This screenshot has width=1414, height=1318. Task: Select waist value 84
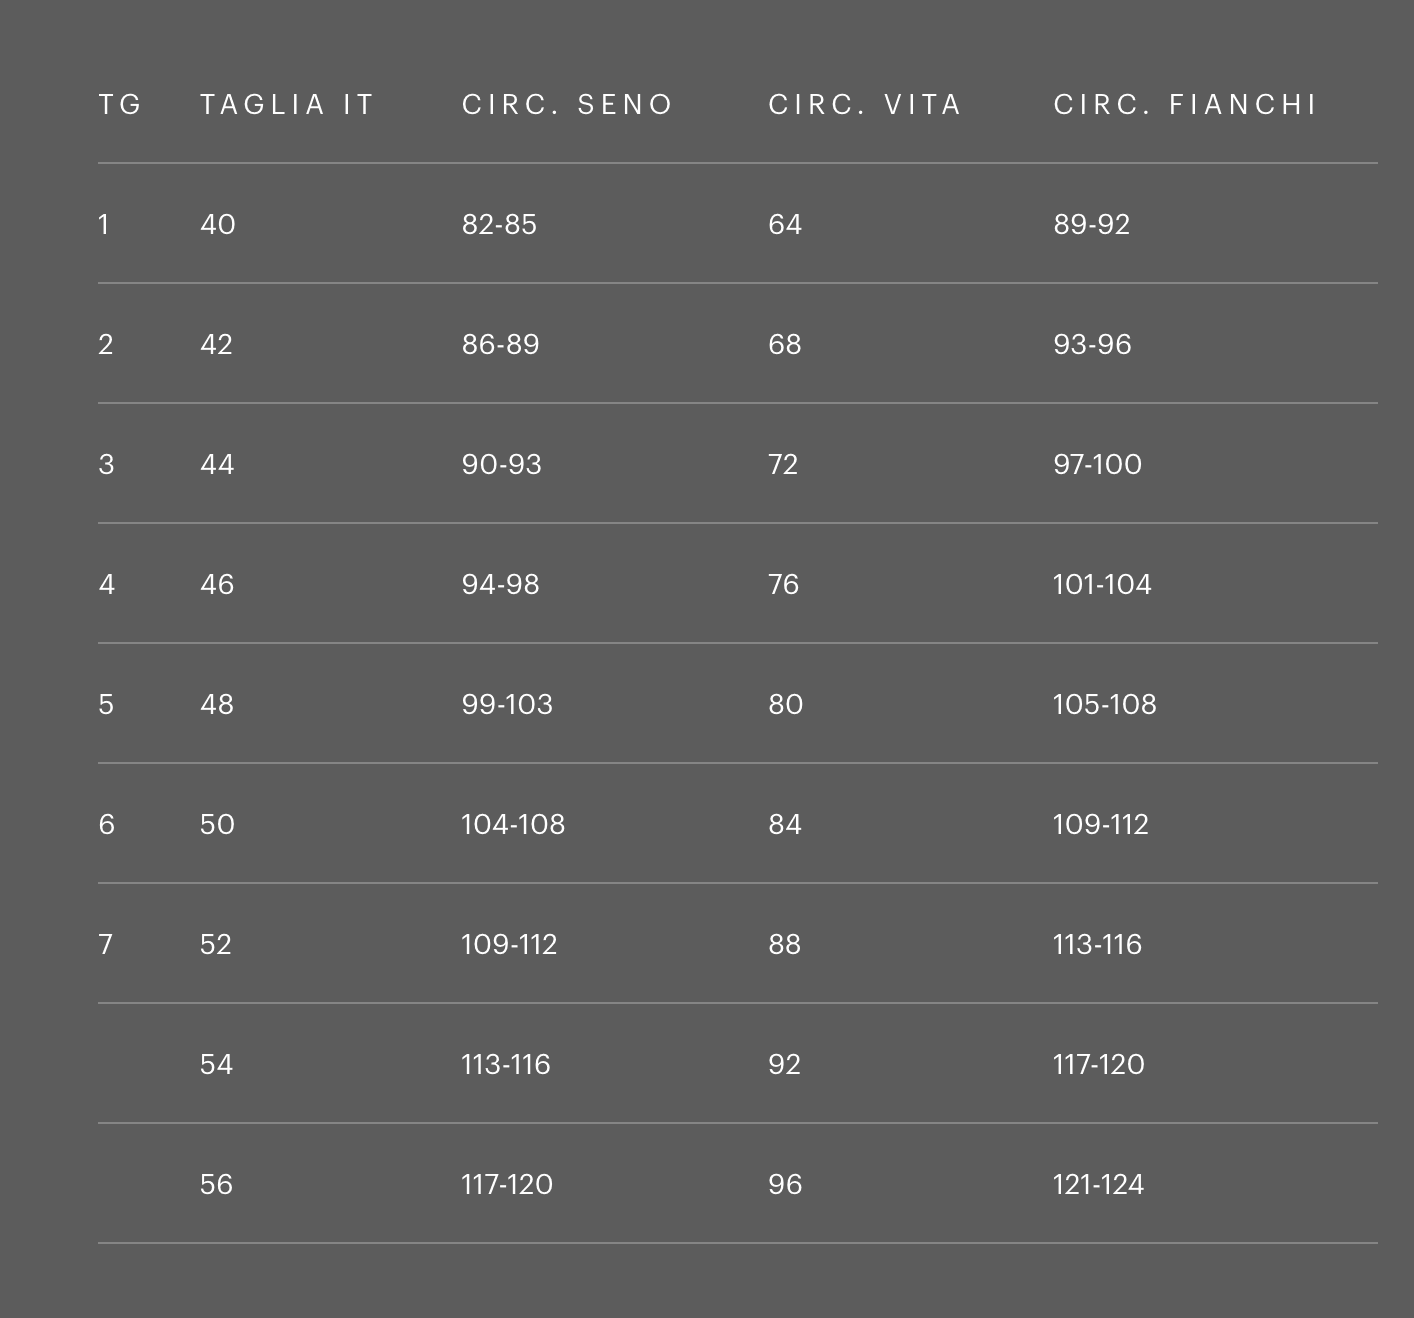click(x=784, y=824)
